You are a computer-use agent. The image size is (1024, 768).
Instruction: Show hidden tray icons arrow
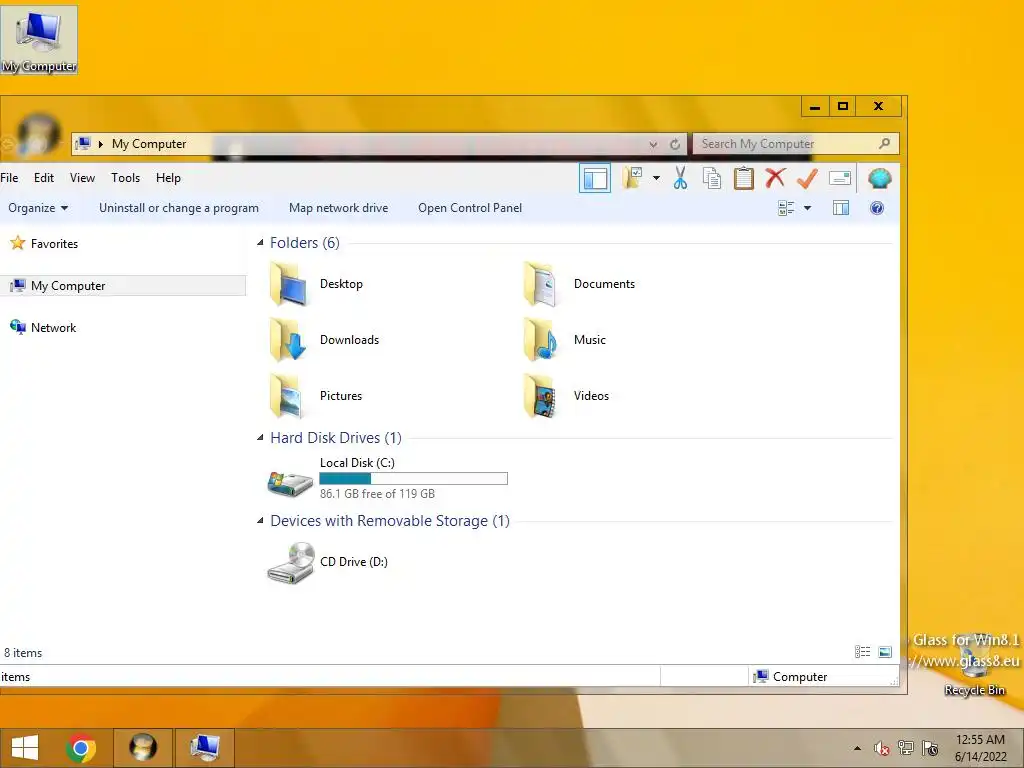click(x=857, y=748)
